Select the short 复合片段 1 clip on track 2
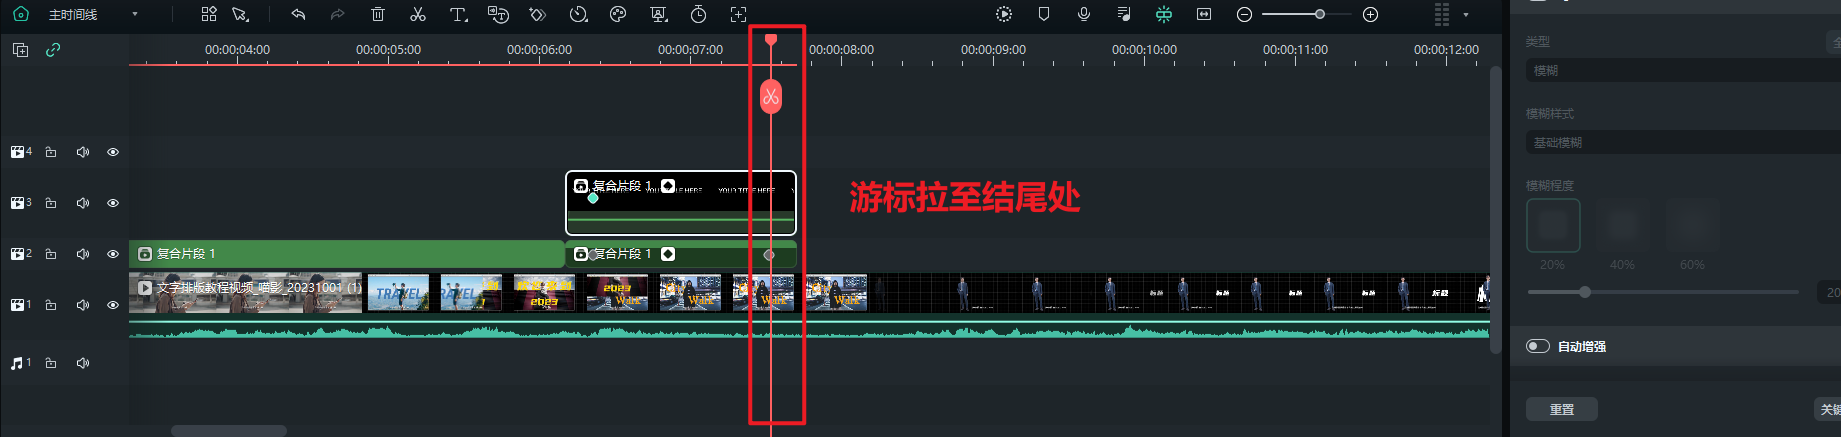The width and height of the screenshot is (1841, 437). (681, 254)
